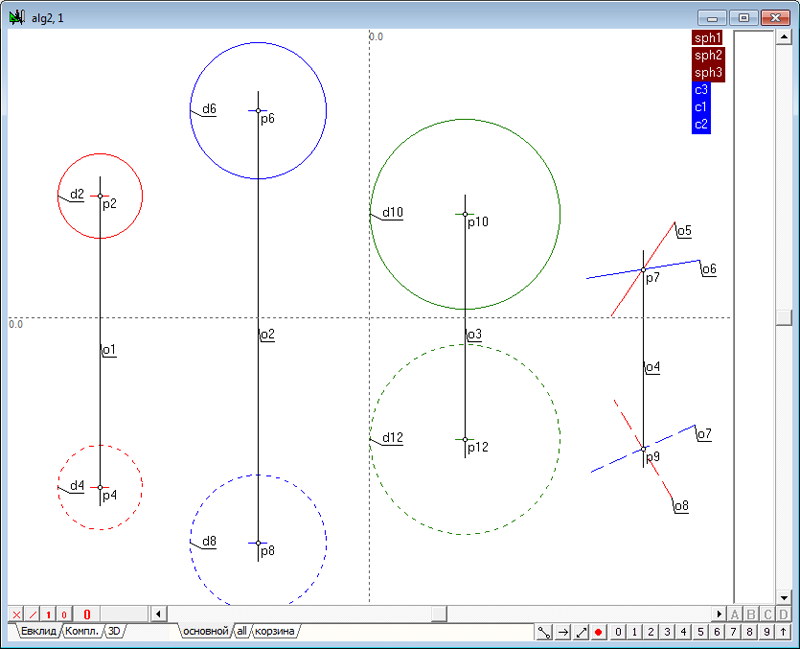800x649 pixels.
Task: Open the основной layer tab
Action: [205, 631]
